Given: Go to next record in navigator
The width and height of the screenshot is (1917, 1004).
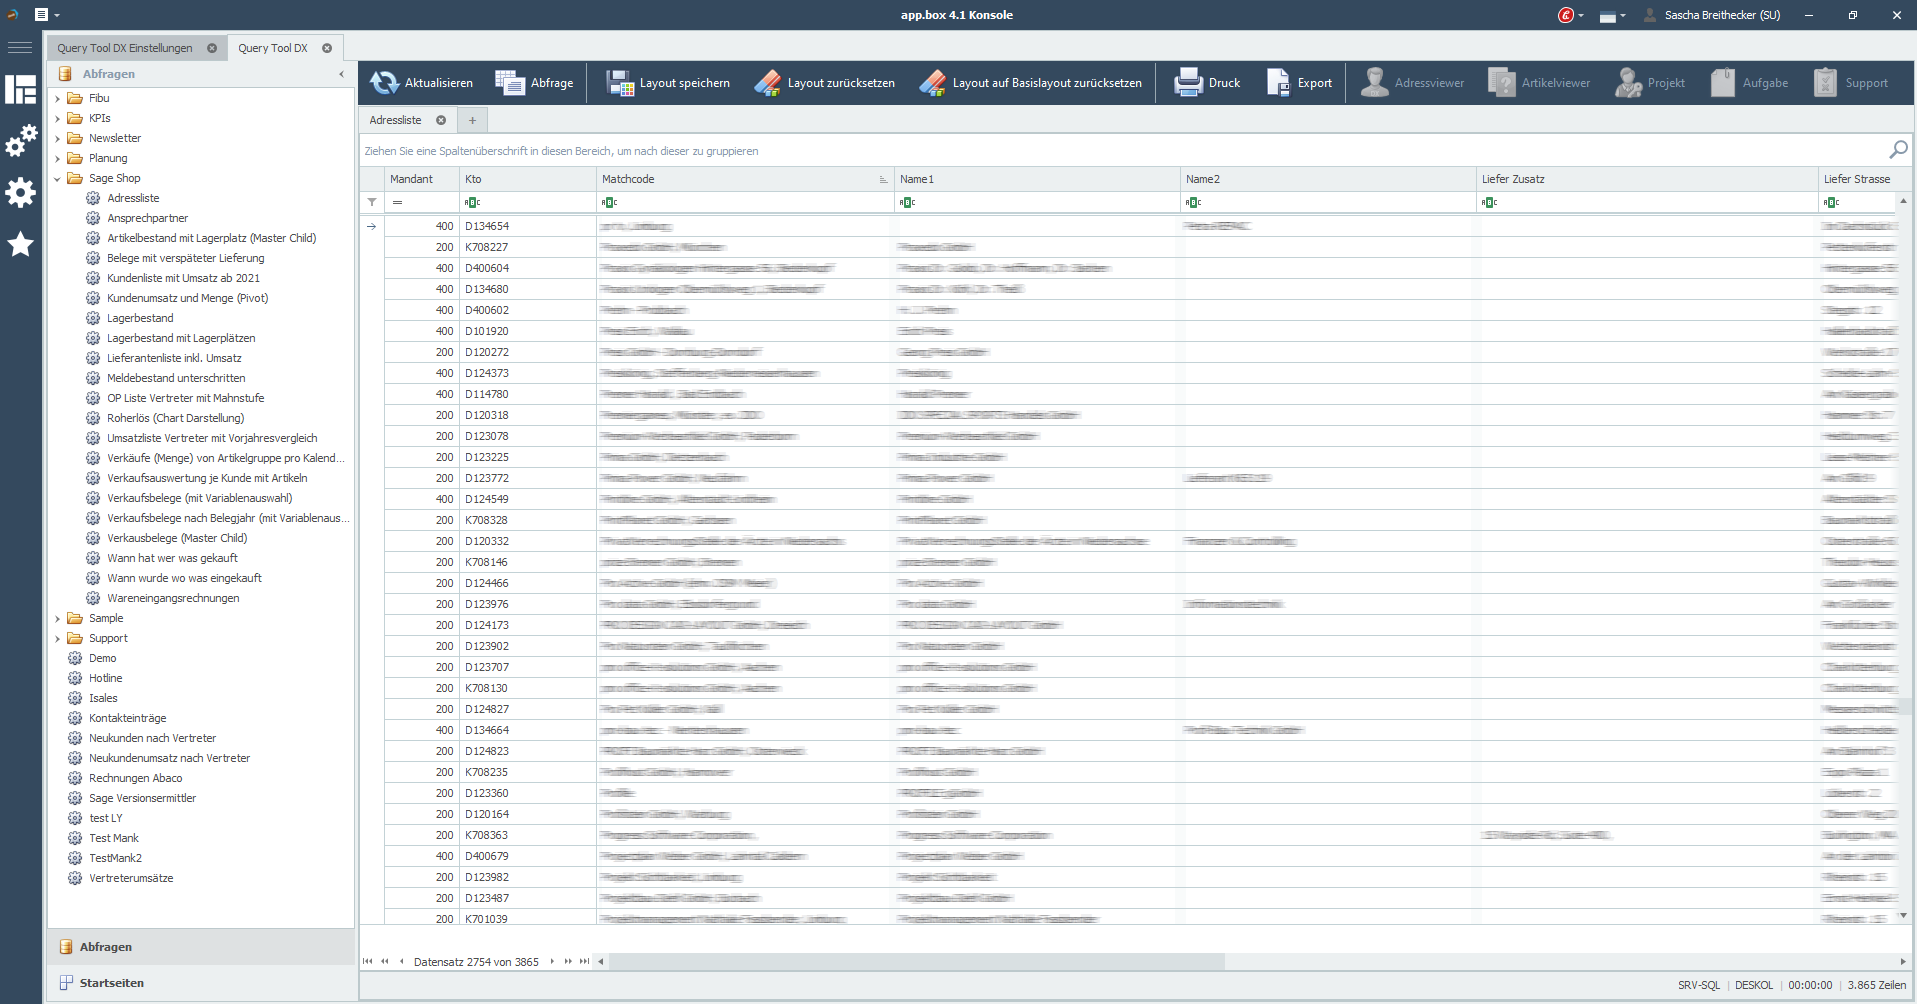Looking at the screenshot, I should pos(552,962).
